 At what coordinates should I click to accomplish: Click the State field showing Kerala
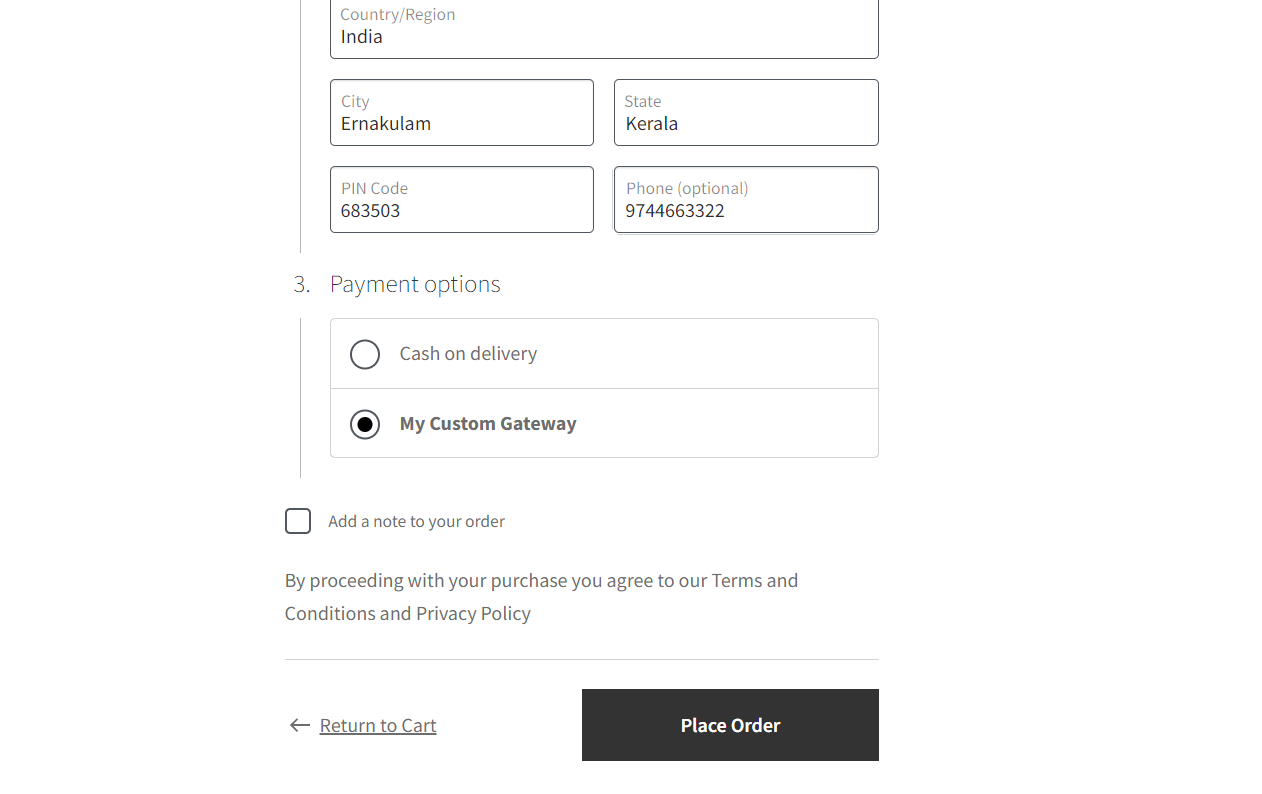tap(745, 112)
